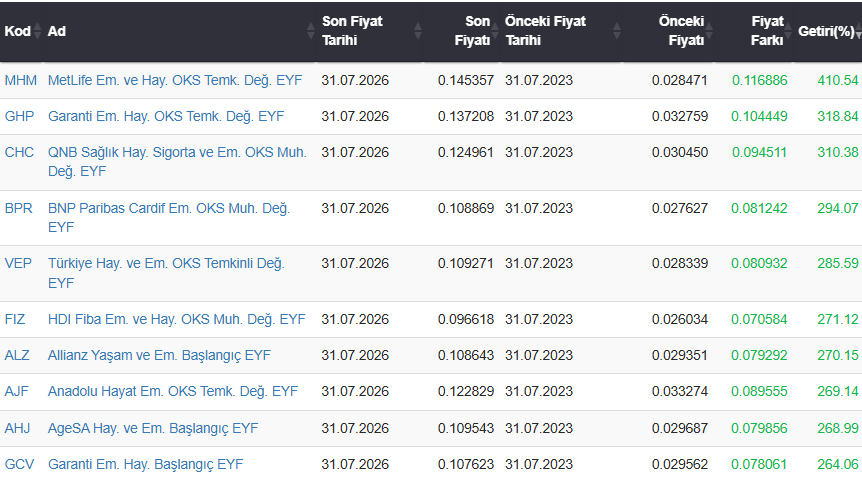
Task: Open Allianz Yaşam ve Em. Başlangıç EYF
Action: [159, 356]
